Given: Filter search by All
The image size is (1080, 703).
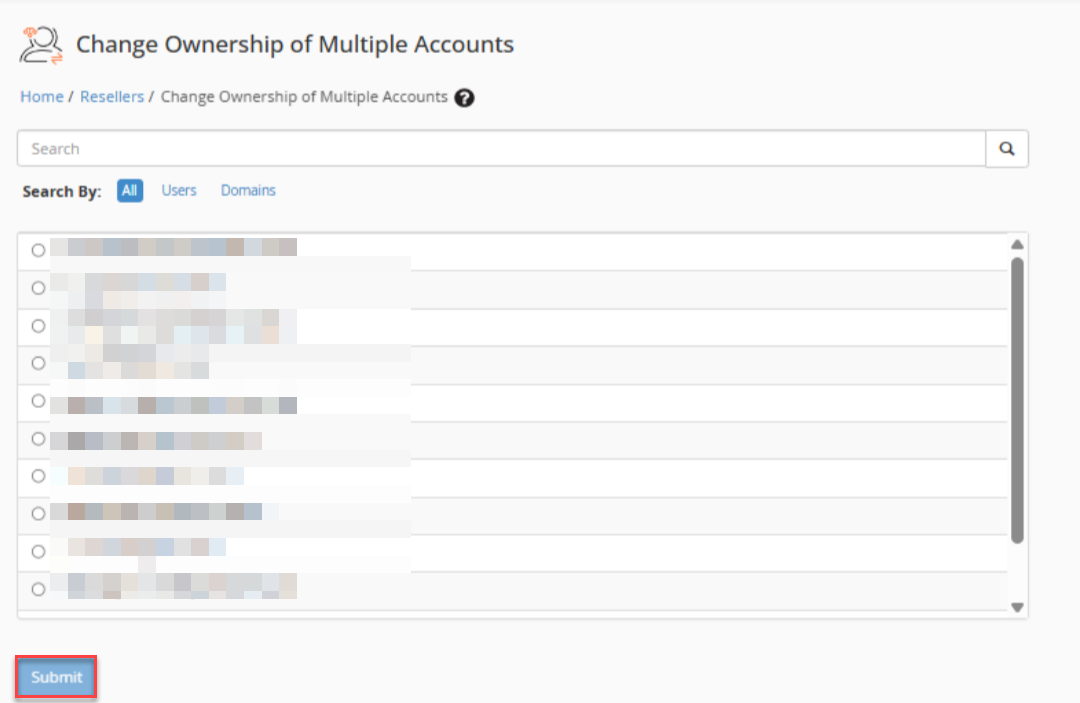Looking at the screenshot, I should (129, 191).
